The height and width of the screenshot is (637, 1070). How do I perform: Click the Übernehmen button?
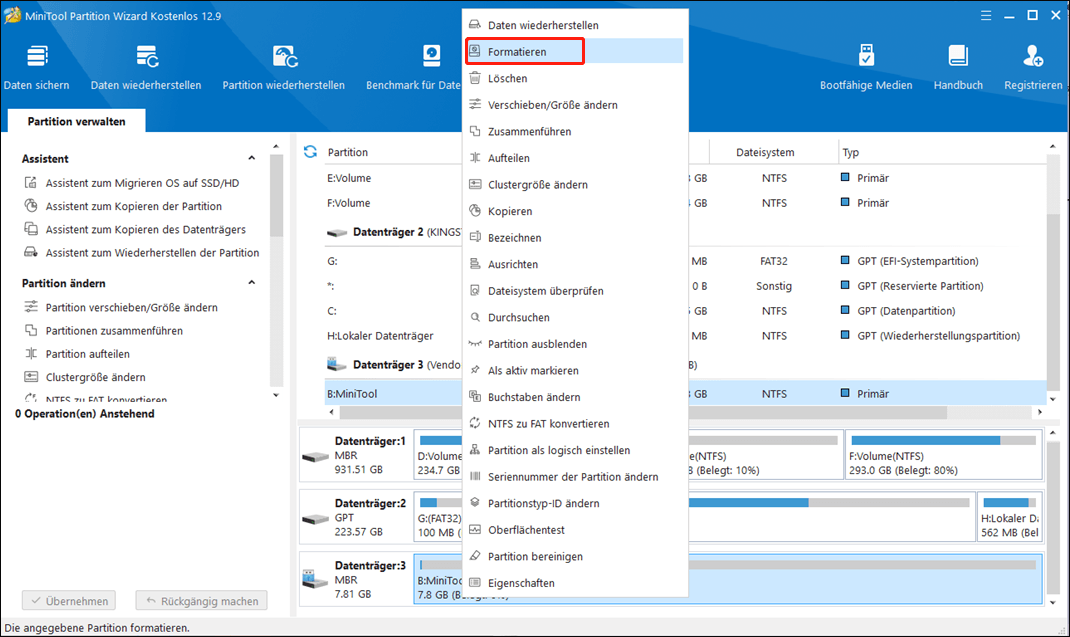pos(68,601)
